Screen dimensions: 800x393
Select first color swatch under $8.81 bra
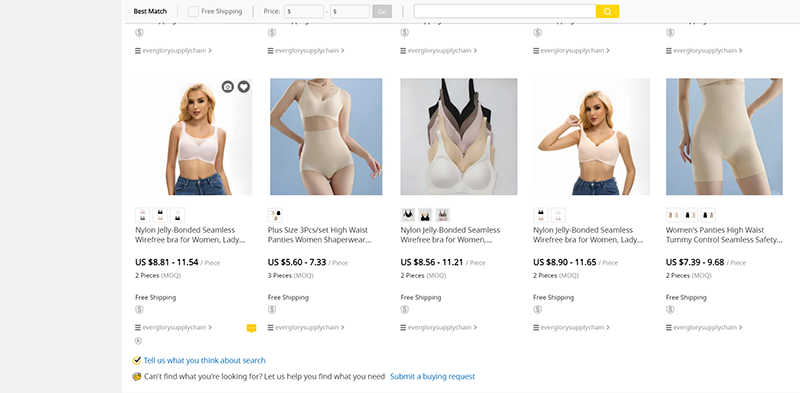tap(142, 215)
